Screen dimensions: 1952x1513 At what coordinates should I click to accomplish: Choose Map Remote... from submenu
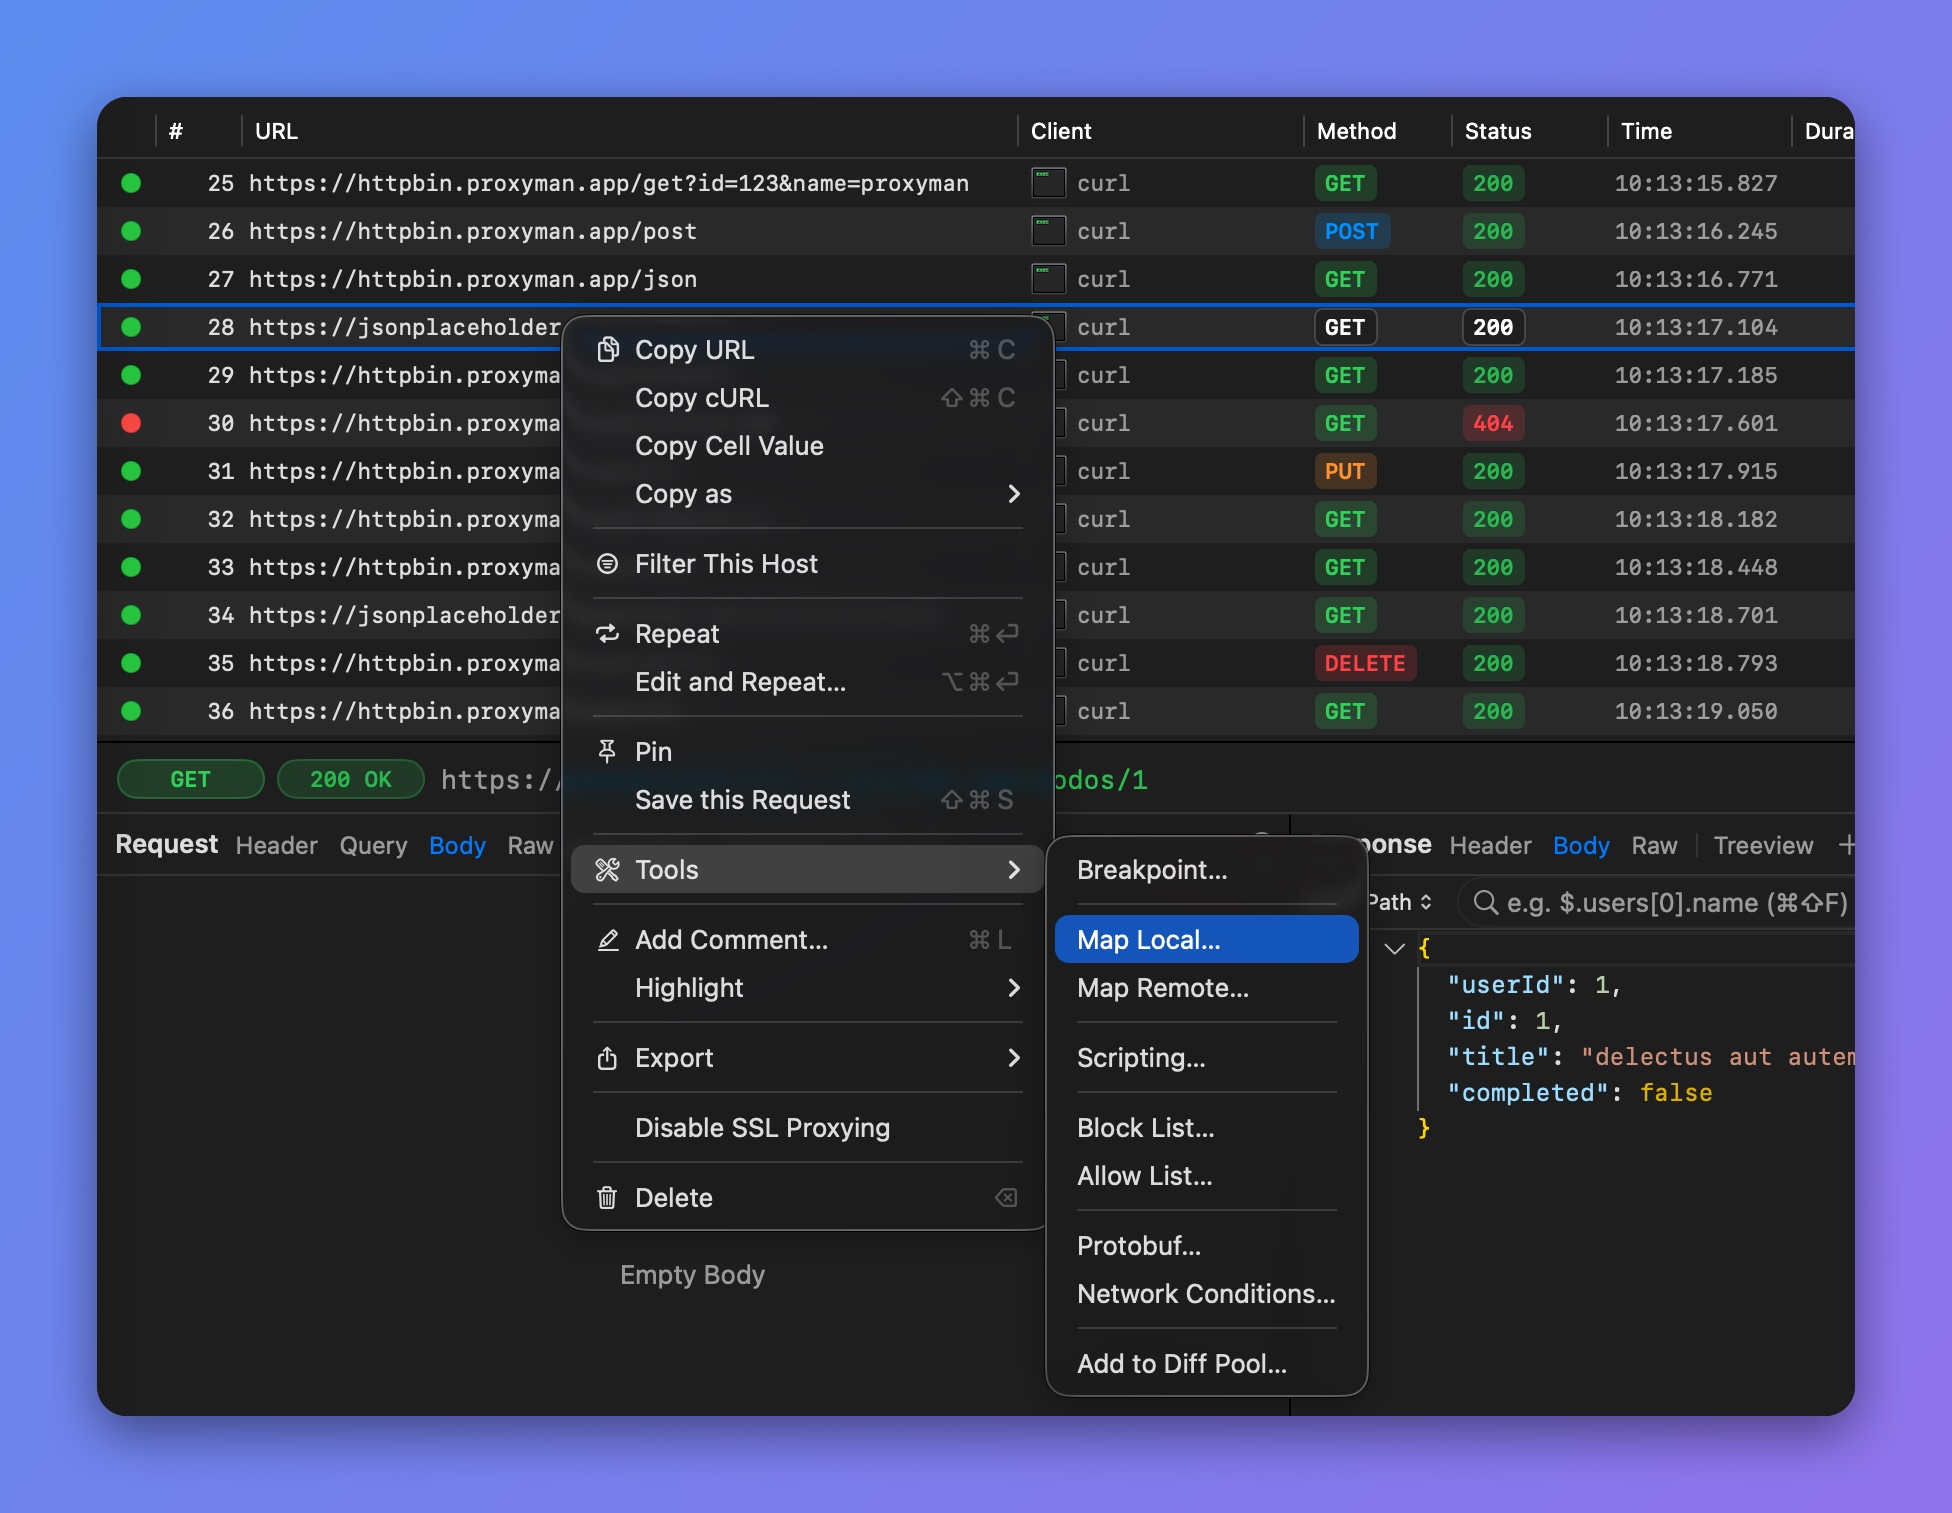coord(1206,988)
